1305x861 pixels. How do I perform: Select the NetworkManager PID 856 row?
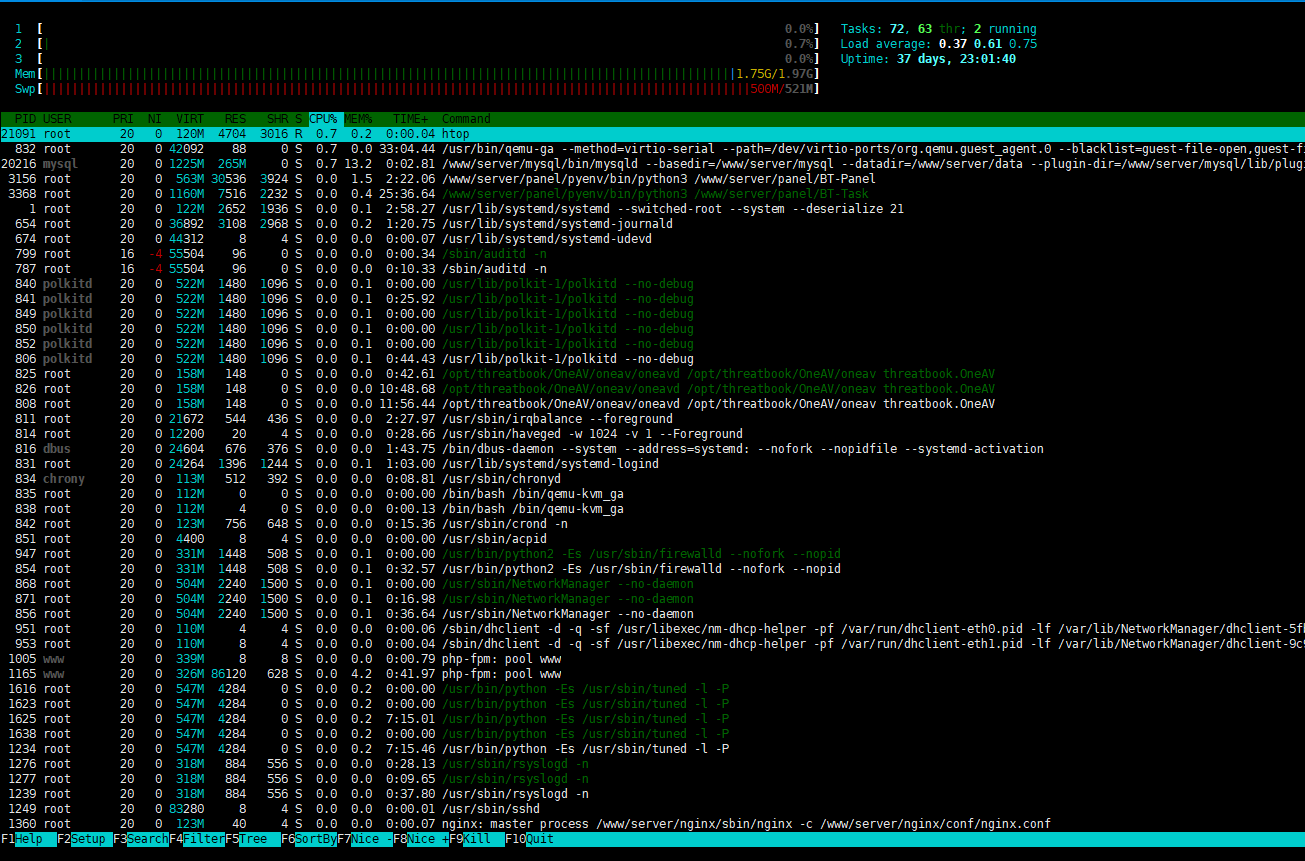point(652,614)
